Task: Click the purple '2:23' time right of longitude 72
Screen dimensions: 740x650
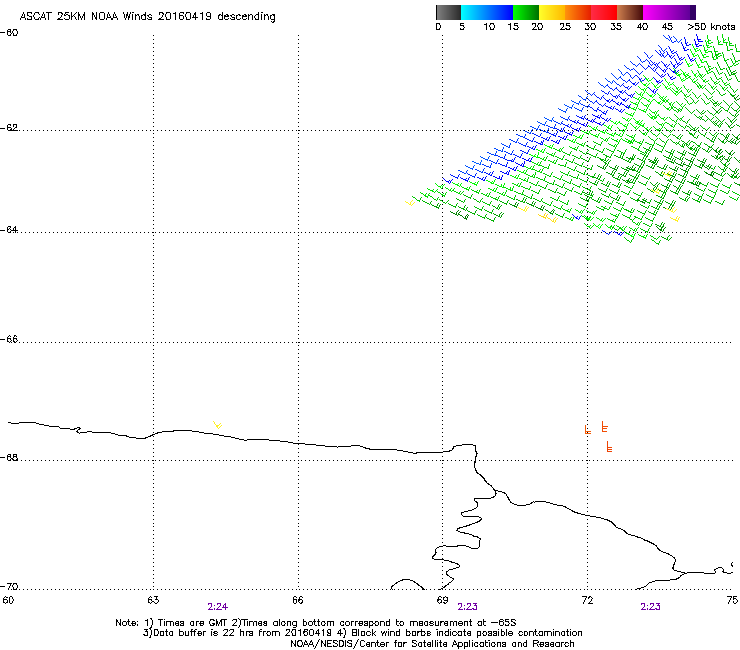Action: [650, 607]
